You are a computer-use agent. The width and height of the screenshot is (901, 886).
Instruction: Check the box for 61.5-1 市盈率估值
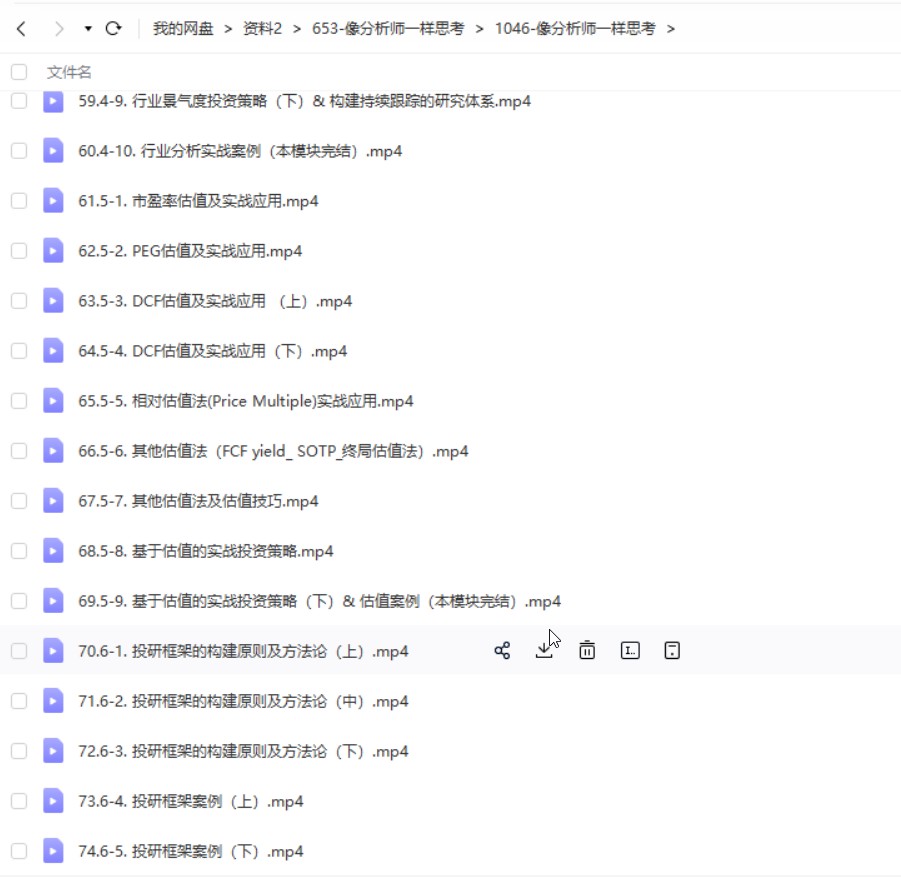(x=19, y=201)
